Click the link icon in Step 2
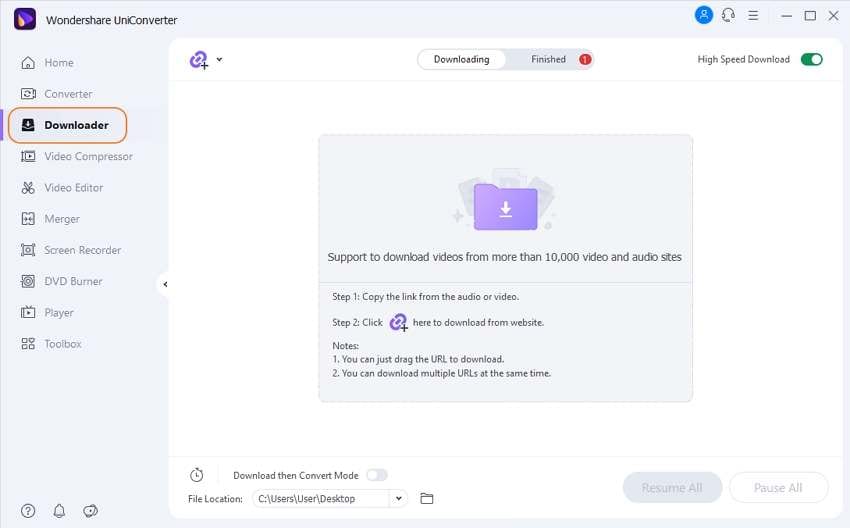 (x=398, y=322)
